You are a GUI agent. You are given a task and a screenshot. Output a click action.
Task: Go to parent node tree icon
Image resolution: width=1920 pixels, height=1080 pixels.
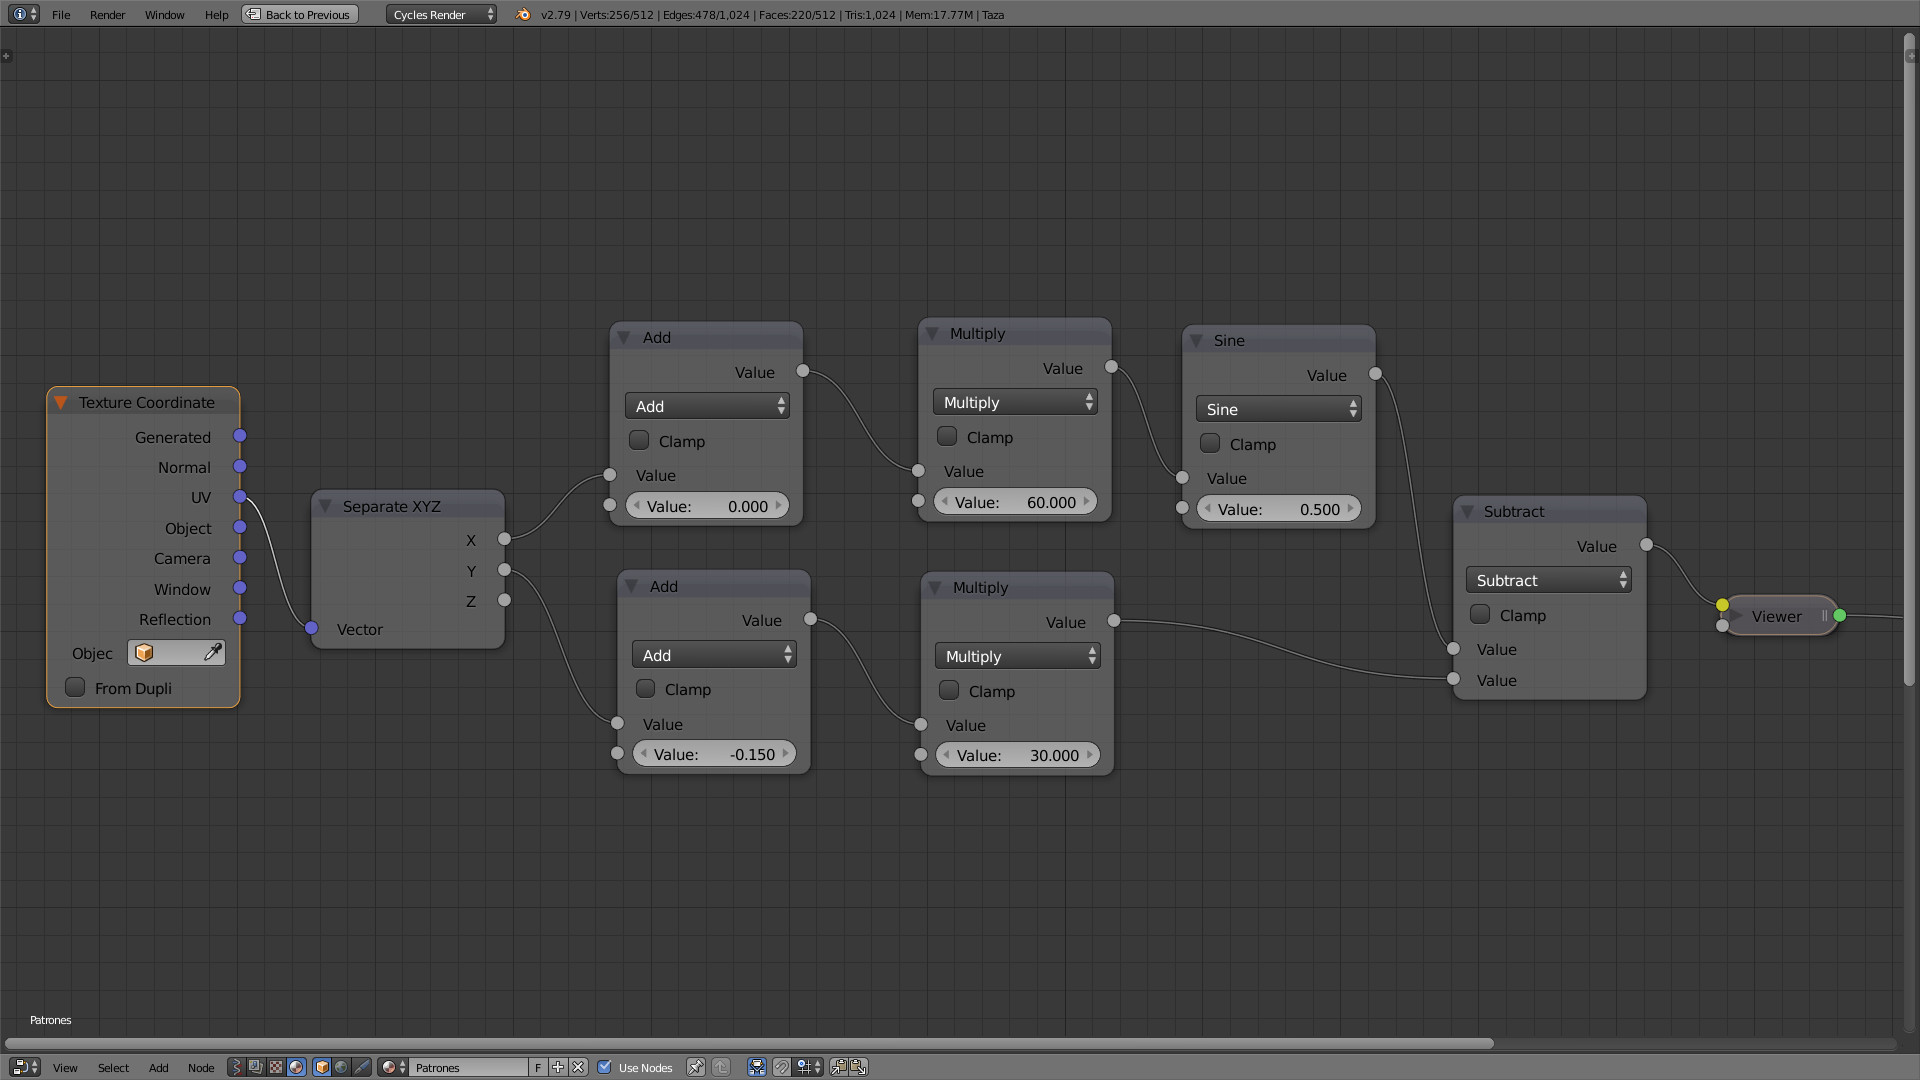coord(721,1067)
